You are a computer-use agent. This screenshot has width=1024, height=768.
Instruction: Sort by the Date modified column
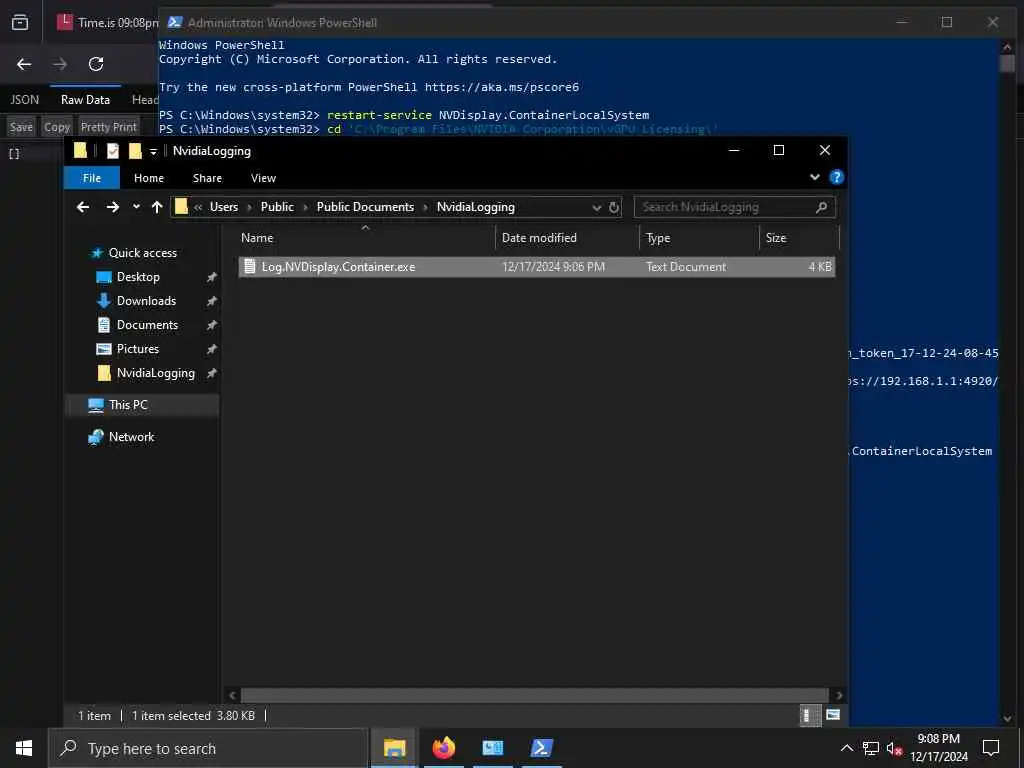[567, 238]
